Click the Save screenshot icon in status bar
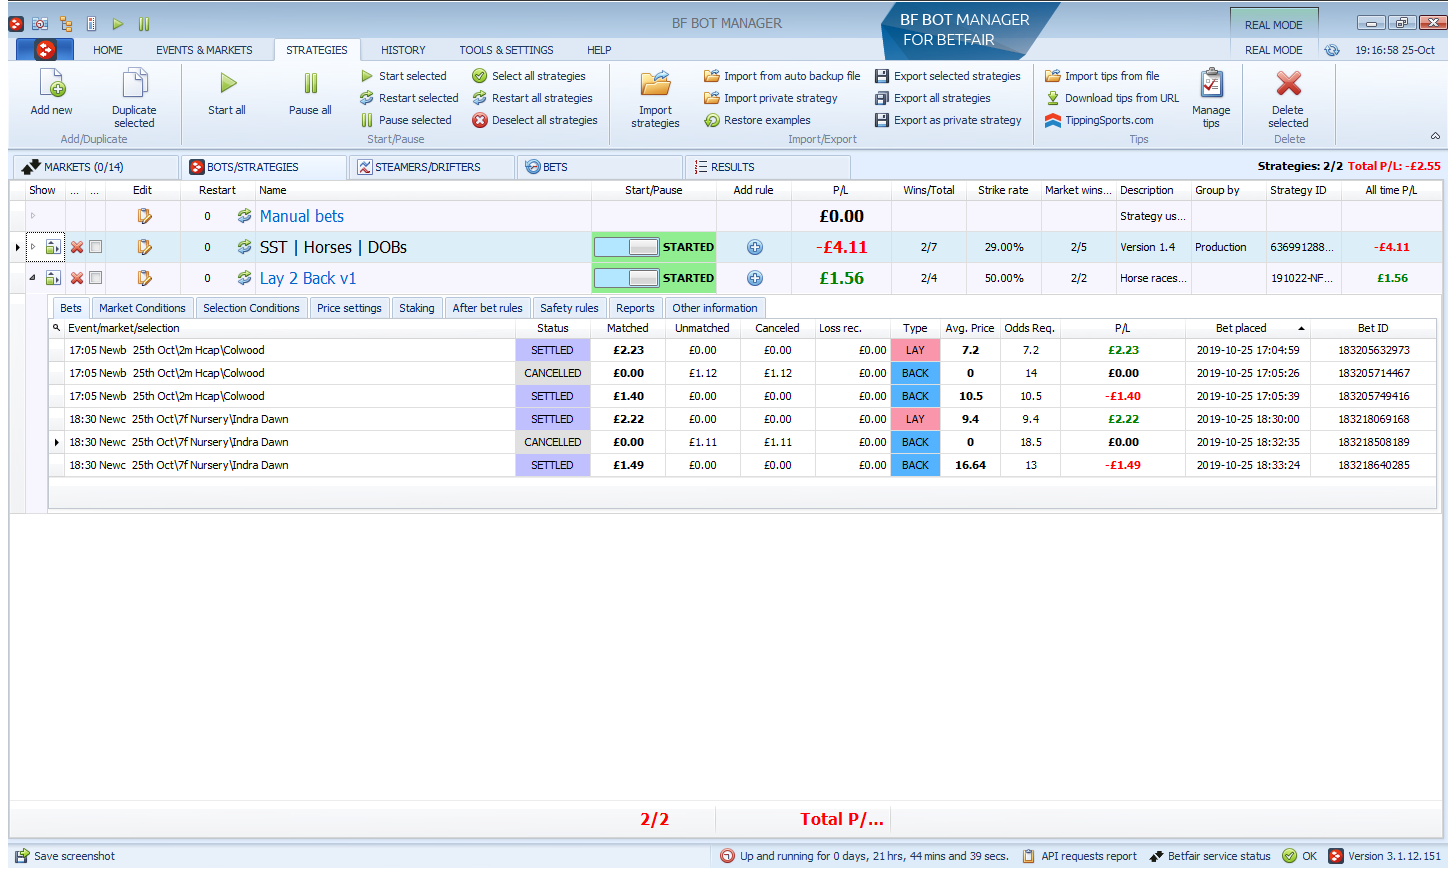 pos(22,856)
